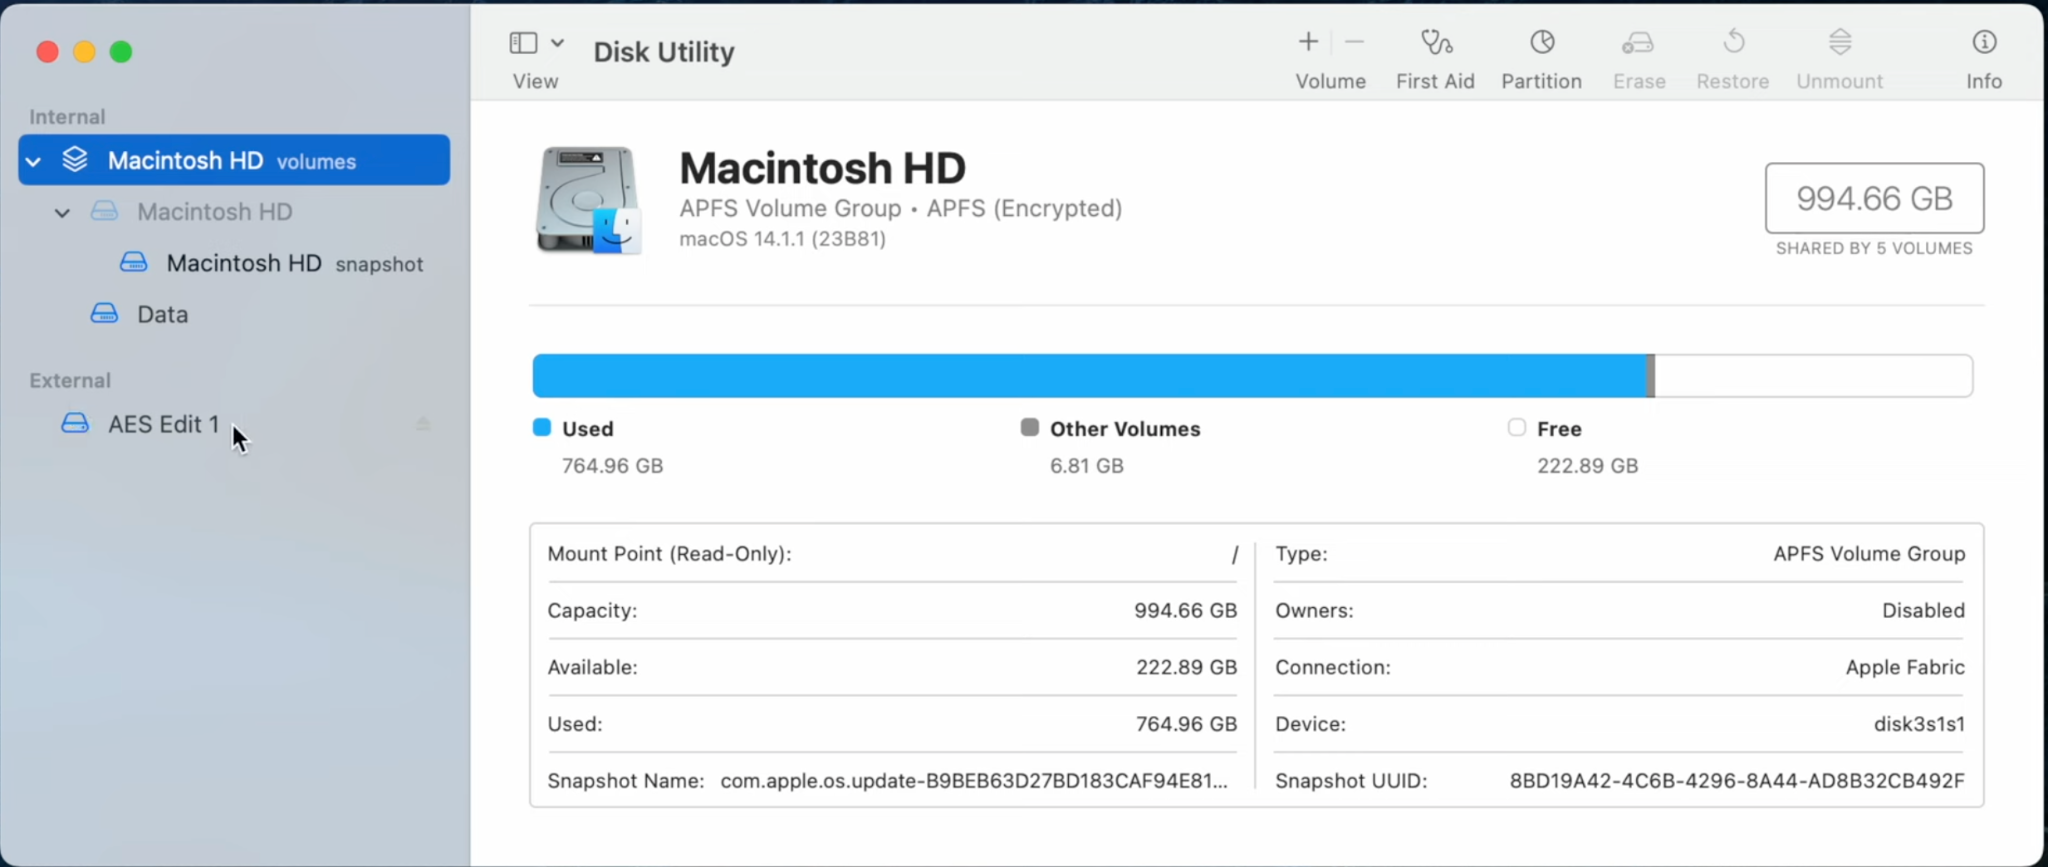
Task: Click the volume group stack icon in sidebar
Action: click(x=75, y=160)
